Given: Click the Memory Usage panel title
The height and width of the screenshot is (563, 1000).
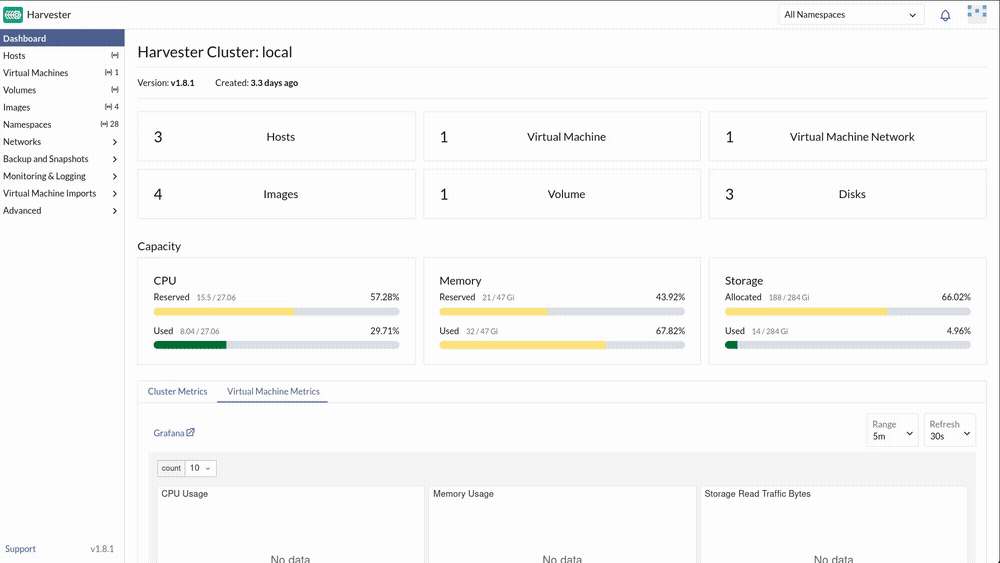Looking at the screenshot, I should pyautogui.click(x=463, y=494).
